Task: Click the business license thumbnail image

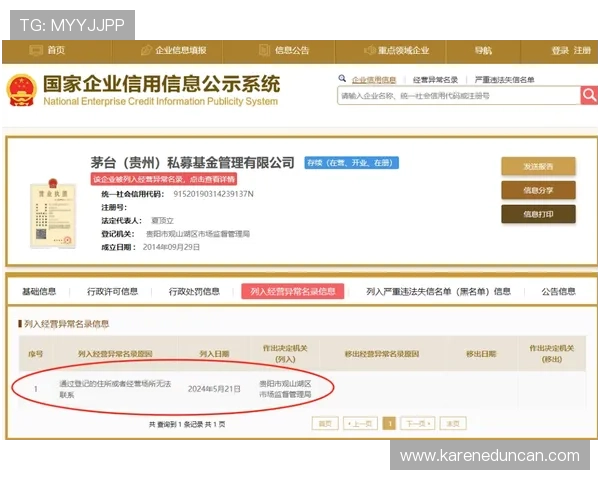Action: point(53,214)
